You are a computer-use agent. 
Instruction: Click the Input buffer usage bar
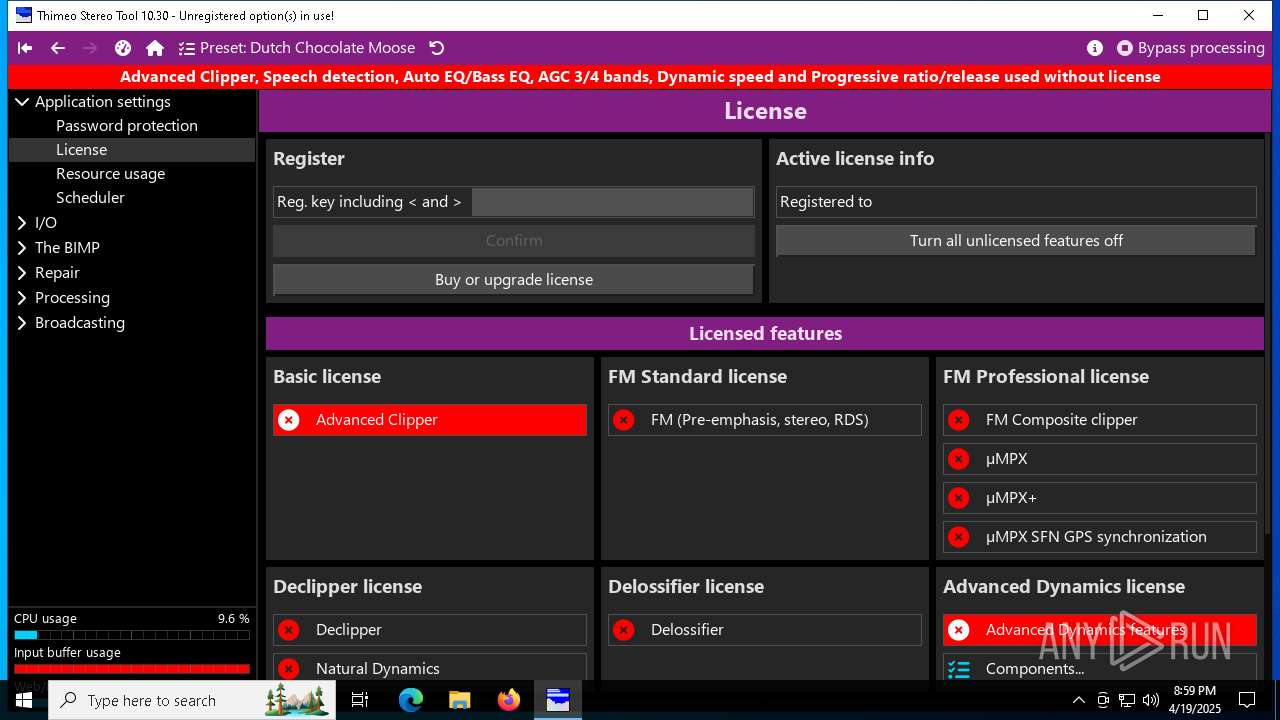[x=132, y=669]
